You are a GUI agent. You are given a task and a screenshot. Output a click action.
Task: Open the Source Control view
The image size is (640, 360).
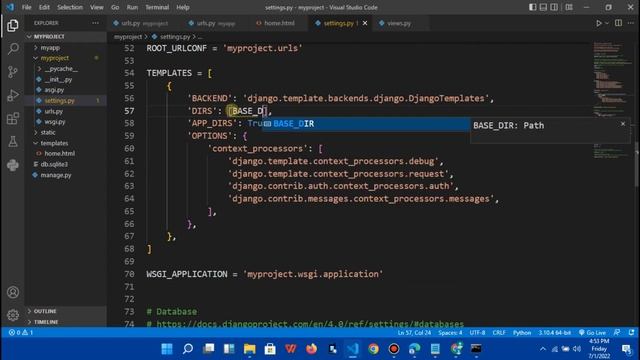click(x=13, y=72)
